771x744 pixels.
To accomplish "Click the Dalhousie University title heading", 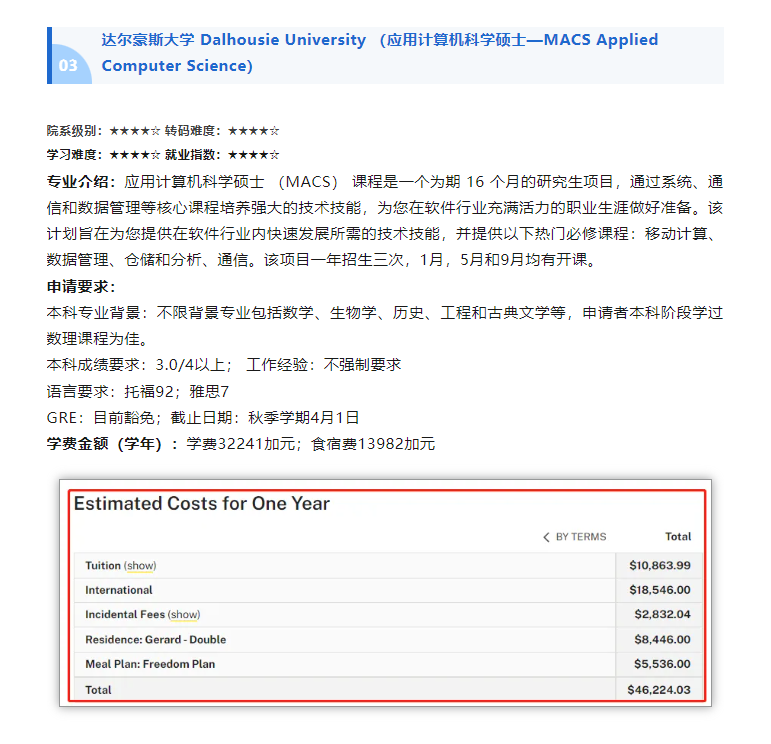I will [380, 53].
